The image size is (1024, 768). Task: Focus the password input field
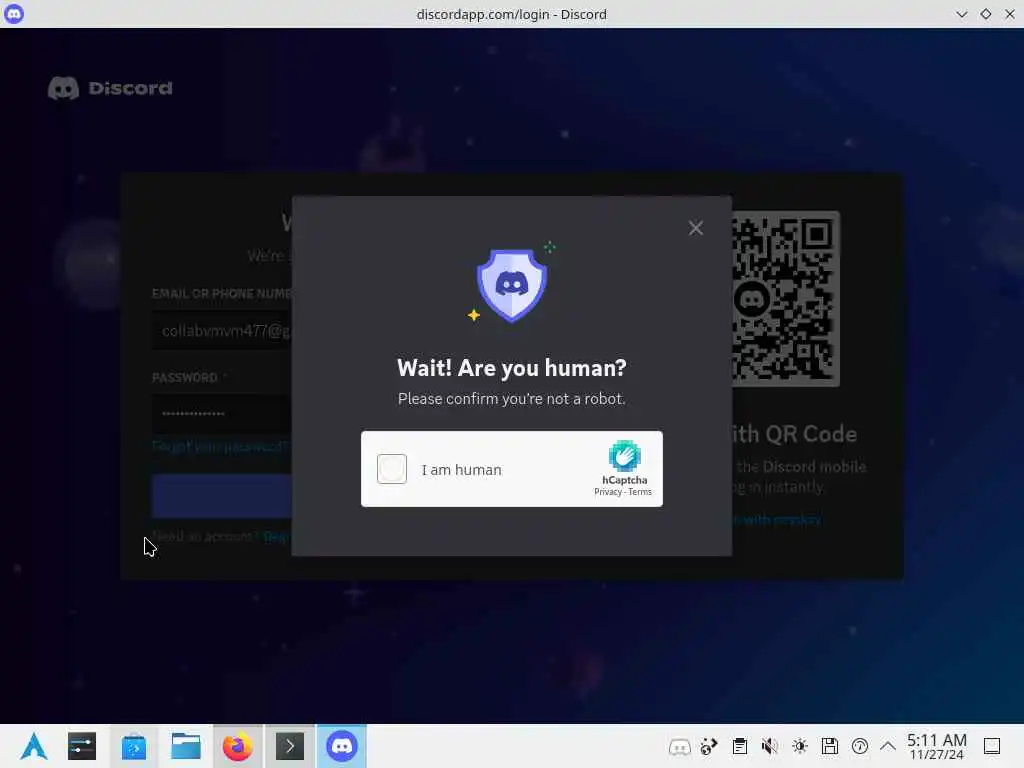[222, 413]
